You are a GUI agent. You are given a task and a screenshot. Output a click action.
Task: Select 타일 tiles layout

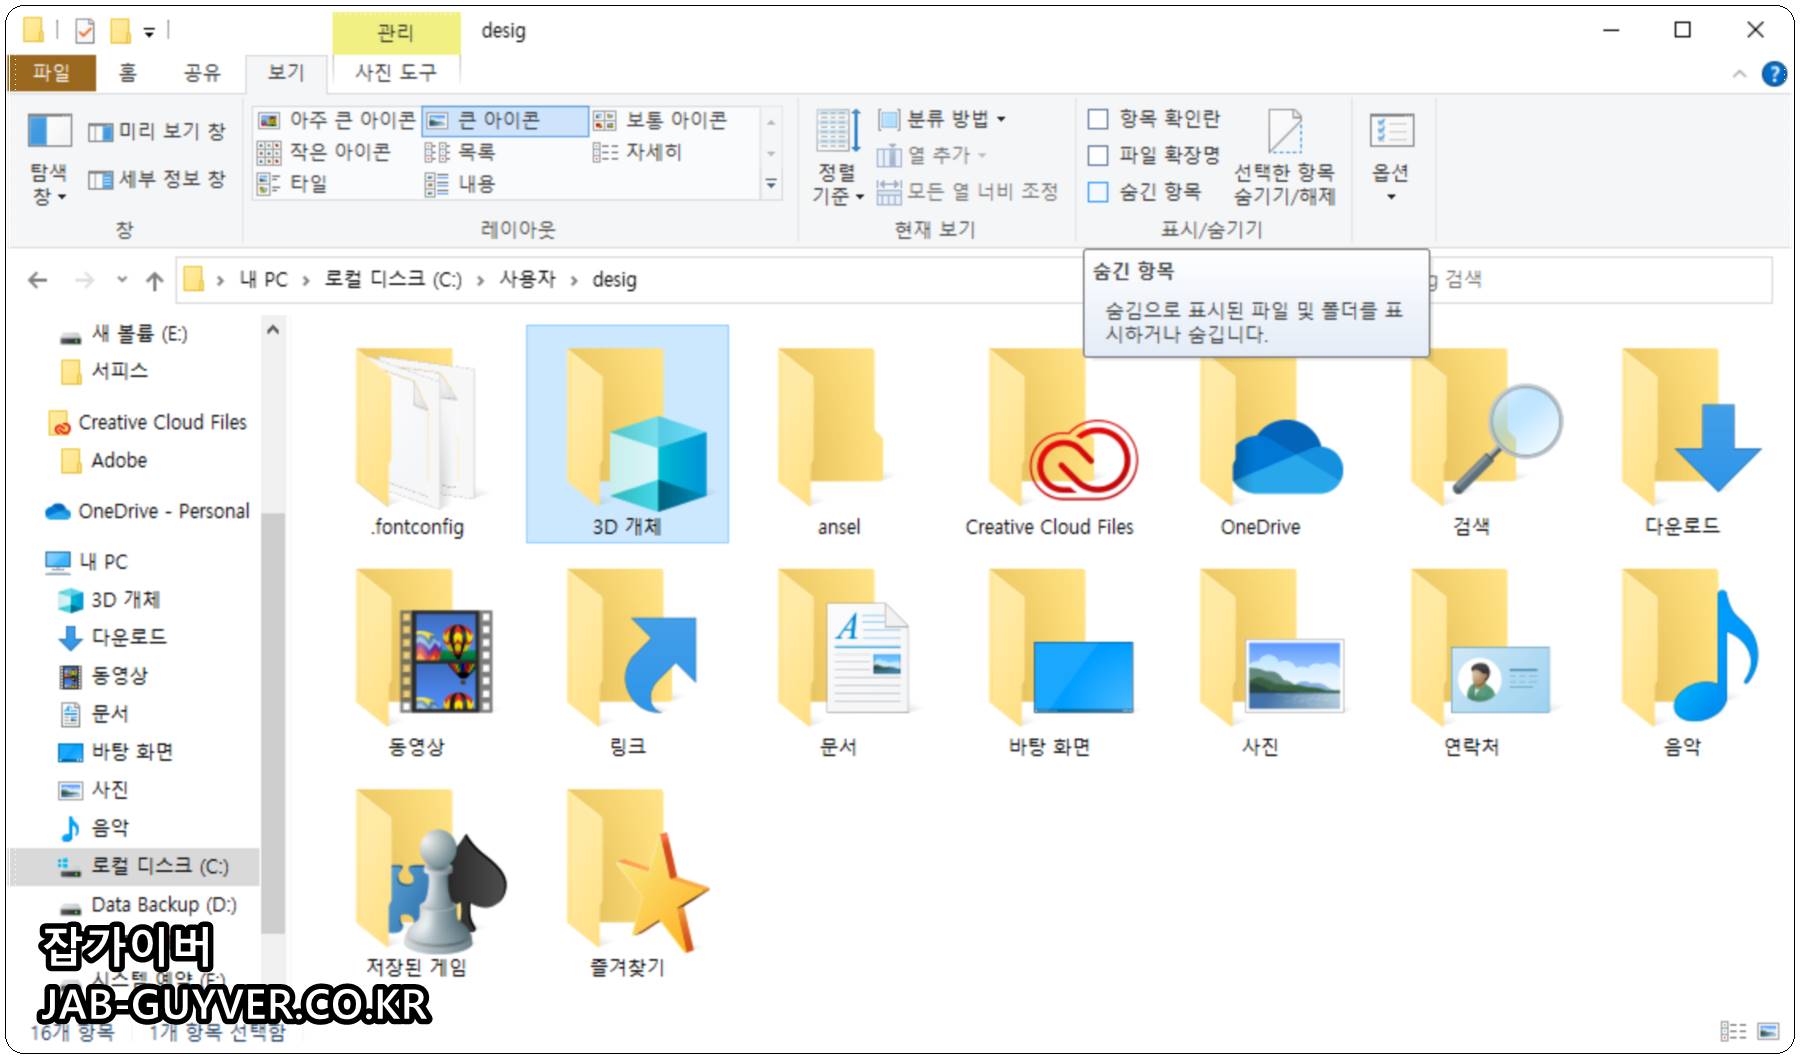coord(292,184)
